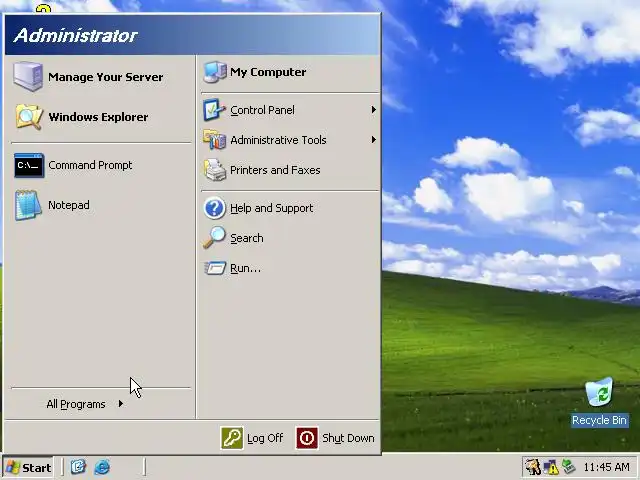Expand the Control Panel submenu arrow
The height and width of the screenshot is (480, 640).
pyautogui.click(x=373, y=110)
